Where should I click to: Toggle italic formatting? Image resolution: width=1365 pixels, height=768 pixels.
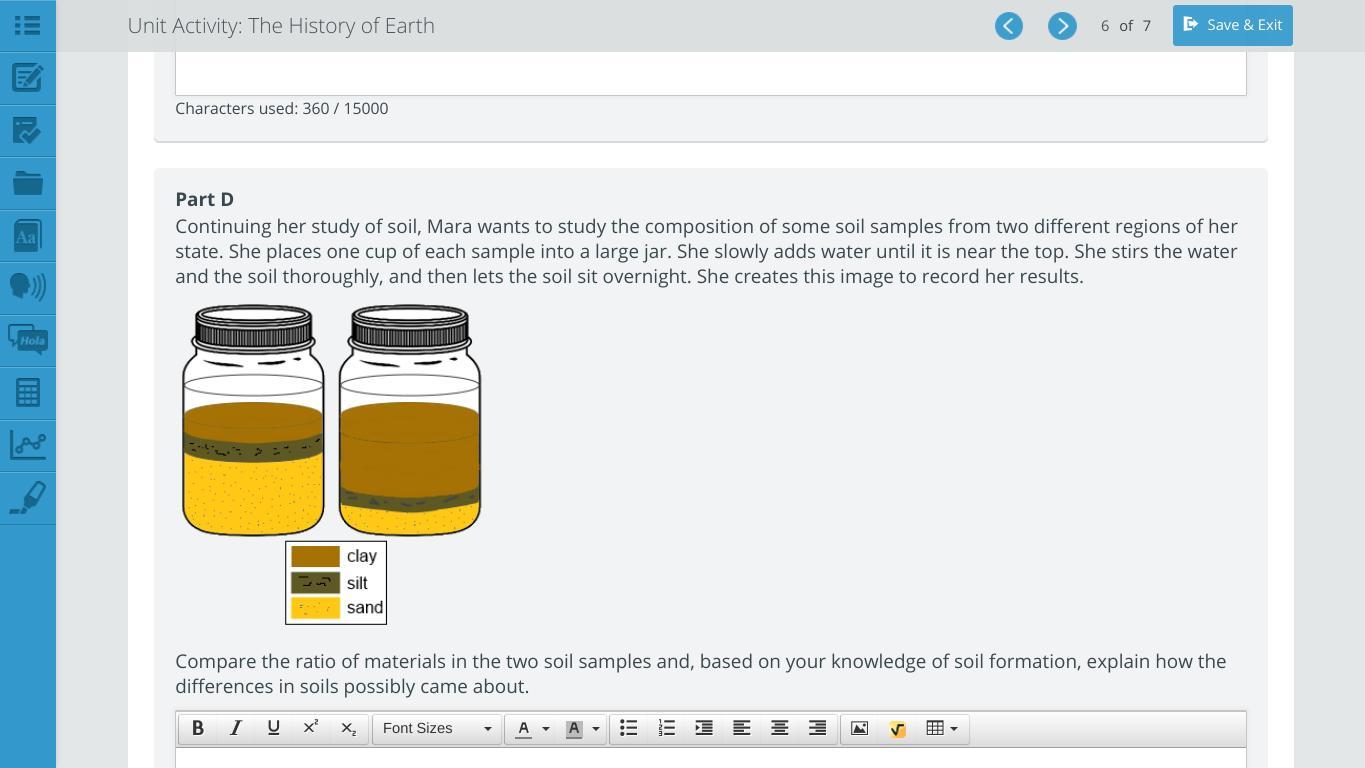point(235,728)
